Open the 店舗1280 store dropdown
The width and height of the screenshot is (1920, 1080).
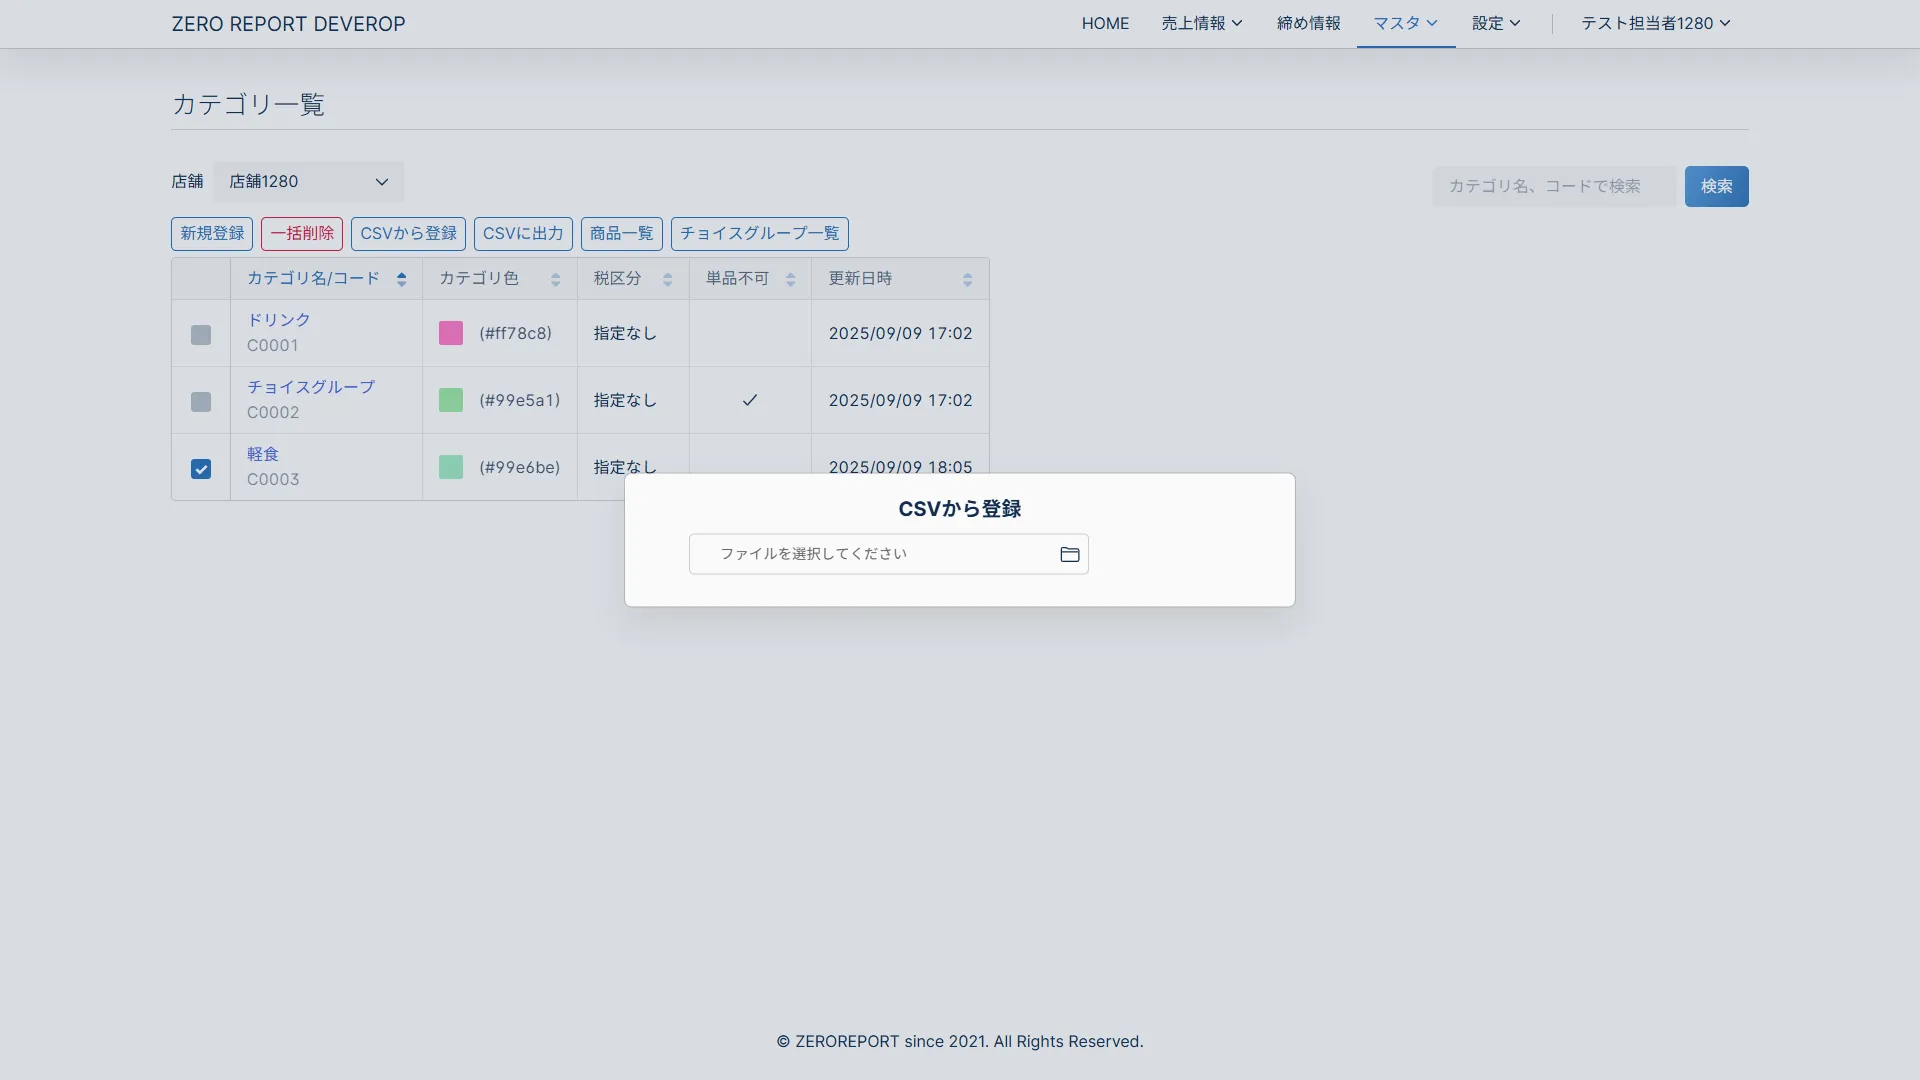pos(308,181)
